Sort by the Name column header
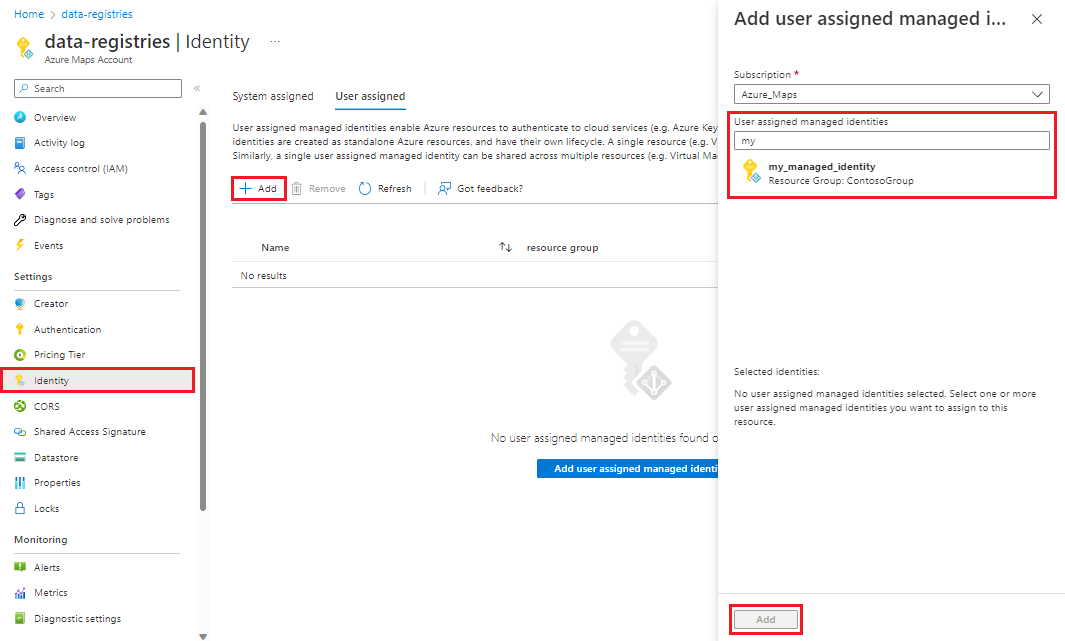Image resolution: width=1065 pixels, height=641 pixels. coord(275,248)
